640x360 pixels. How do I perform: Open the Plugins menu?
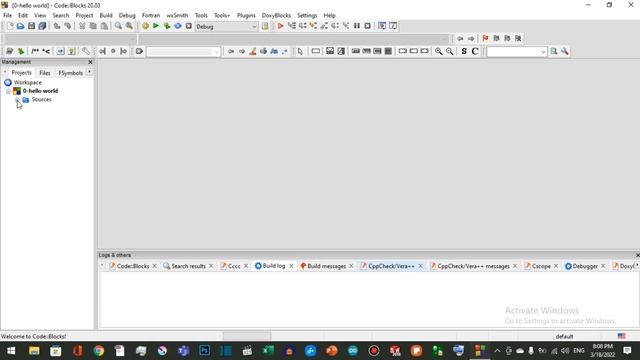[246, 15]
